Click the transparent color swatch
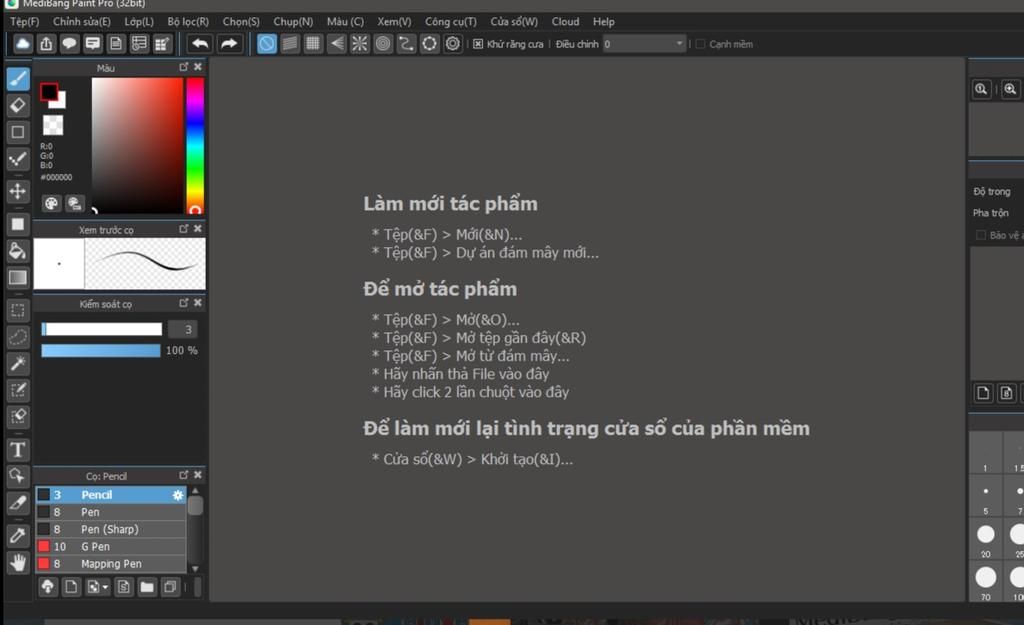The width and height of the screenshot is (1024, 625). pyautogui.click(x=53, y=125)
